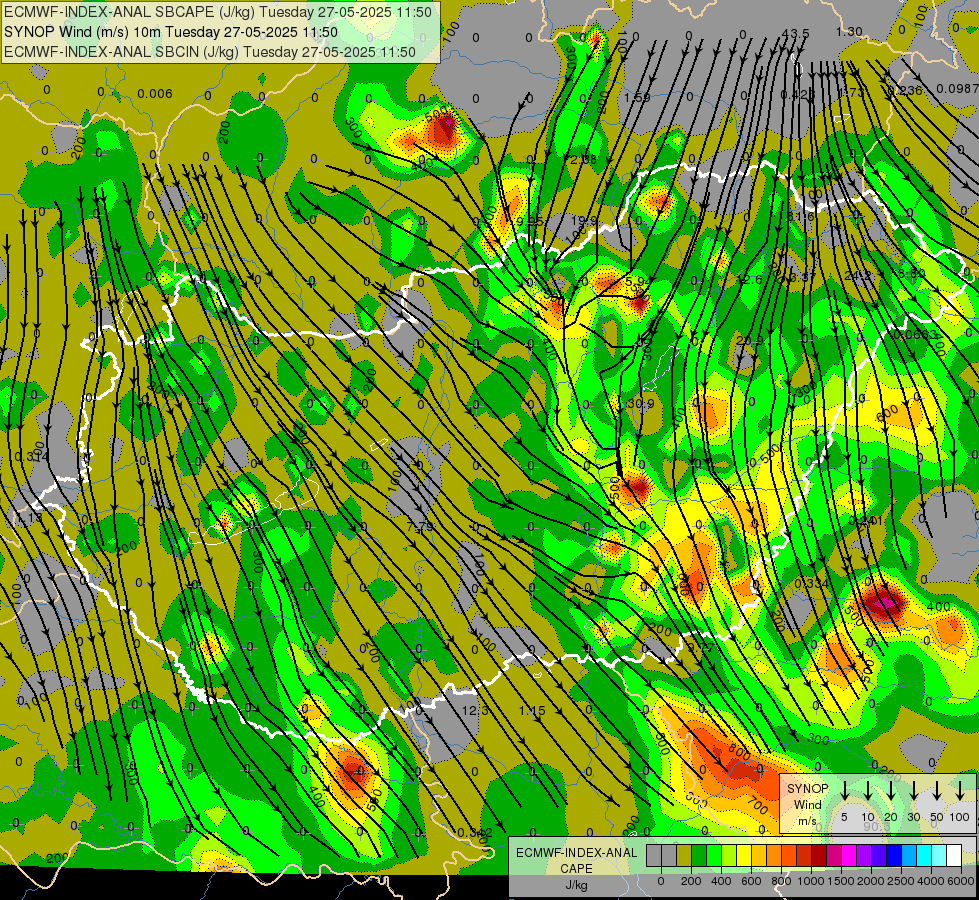Click the '1000' tick label in the CAPE legend
This screenshot has width=979, height=900.
[x=811, y=881]
